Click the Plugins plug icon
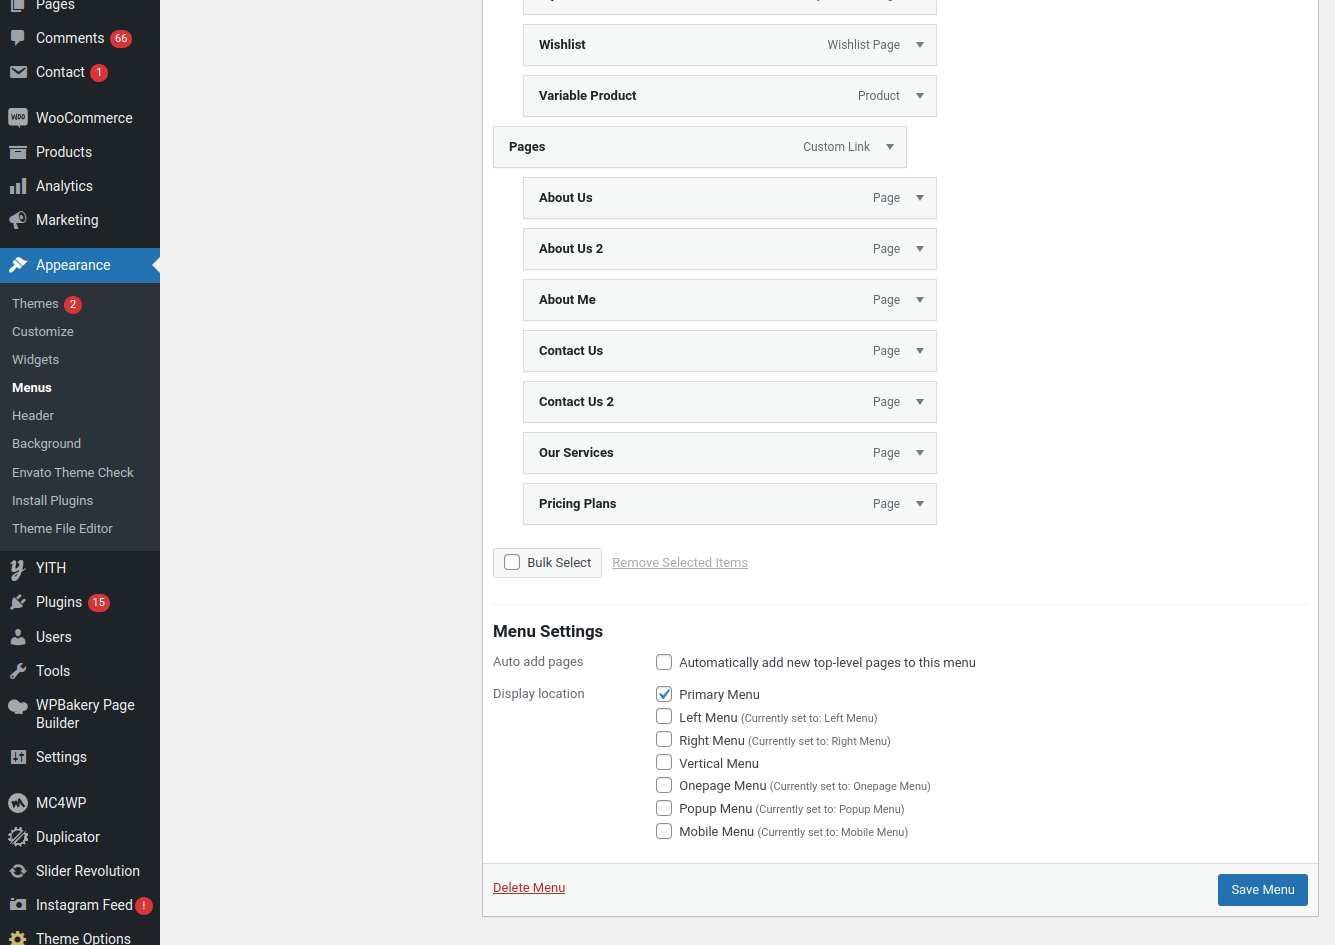 click(x=18, y=602)
